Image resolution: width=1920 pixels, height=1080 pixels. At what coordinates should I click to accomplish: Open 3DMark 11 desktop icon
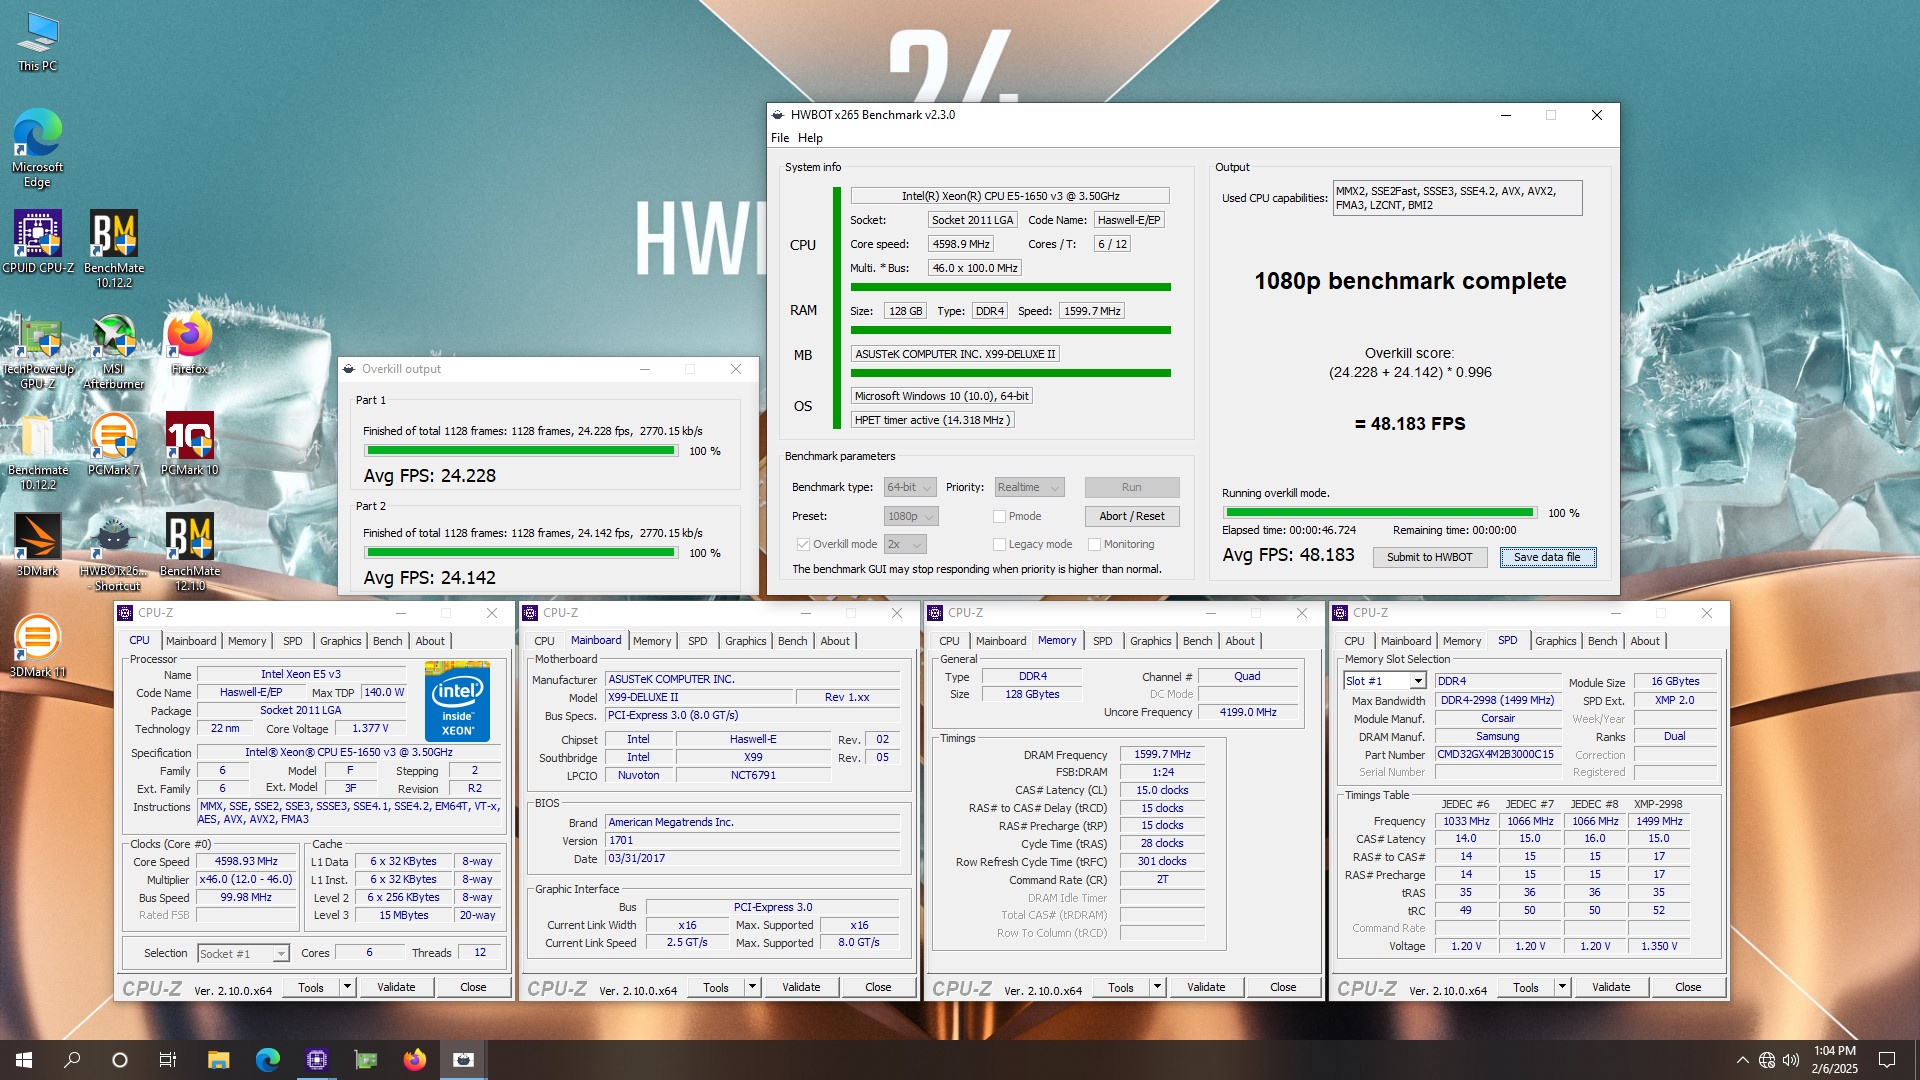pyautogui.click(x=38, y=645)
